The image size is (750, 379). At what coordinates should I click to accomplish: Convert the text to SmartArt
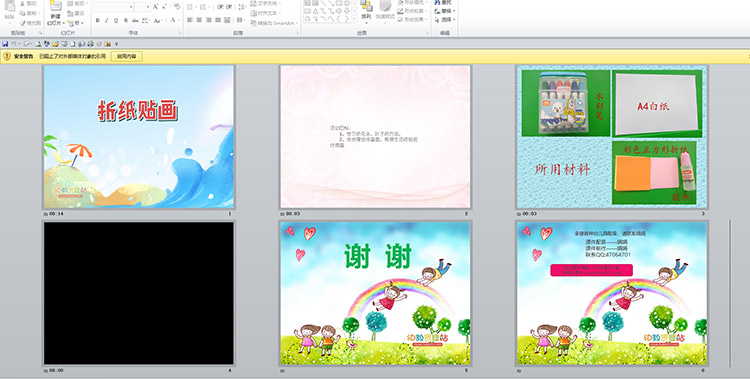(274, 23)
